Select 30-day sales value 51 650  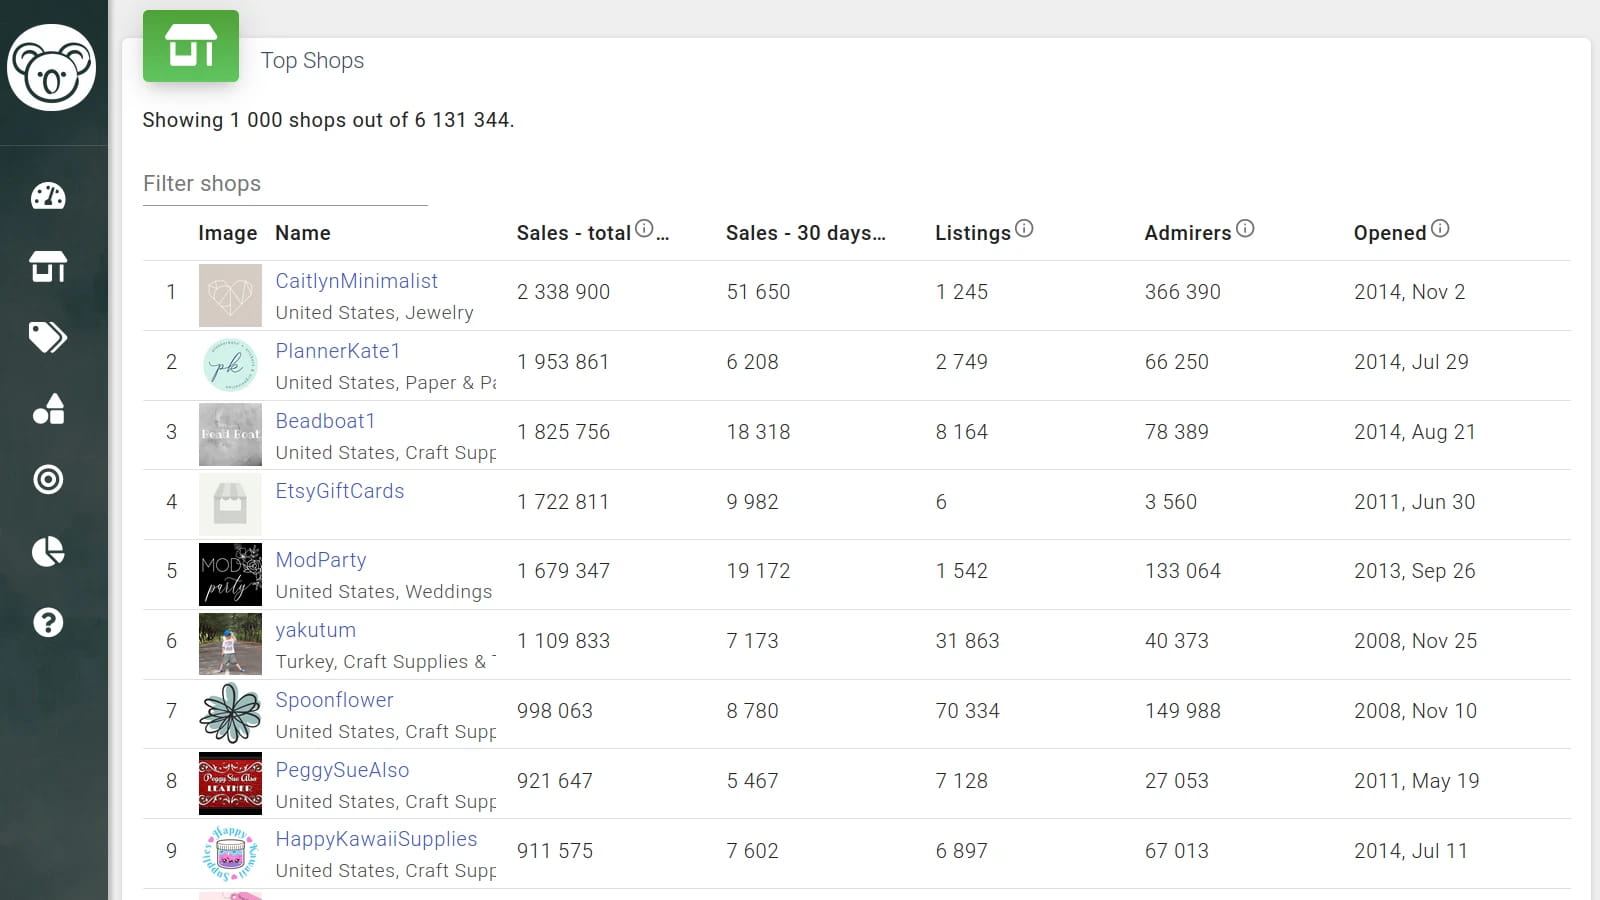point(758,292)
